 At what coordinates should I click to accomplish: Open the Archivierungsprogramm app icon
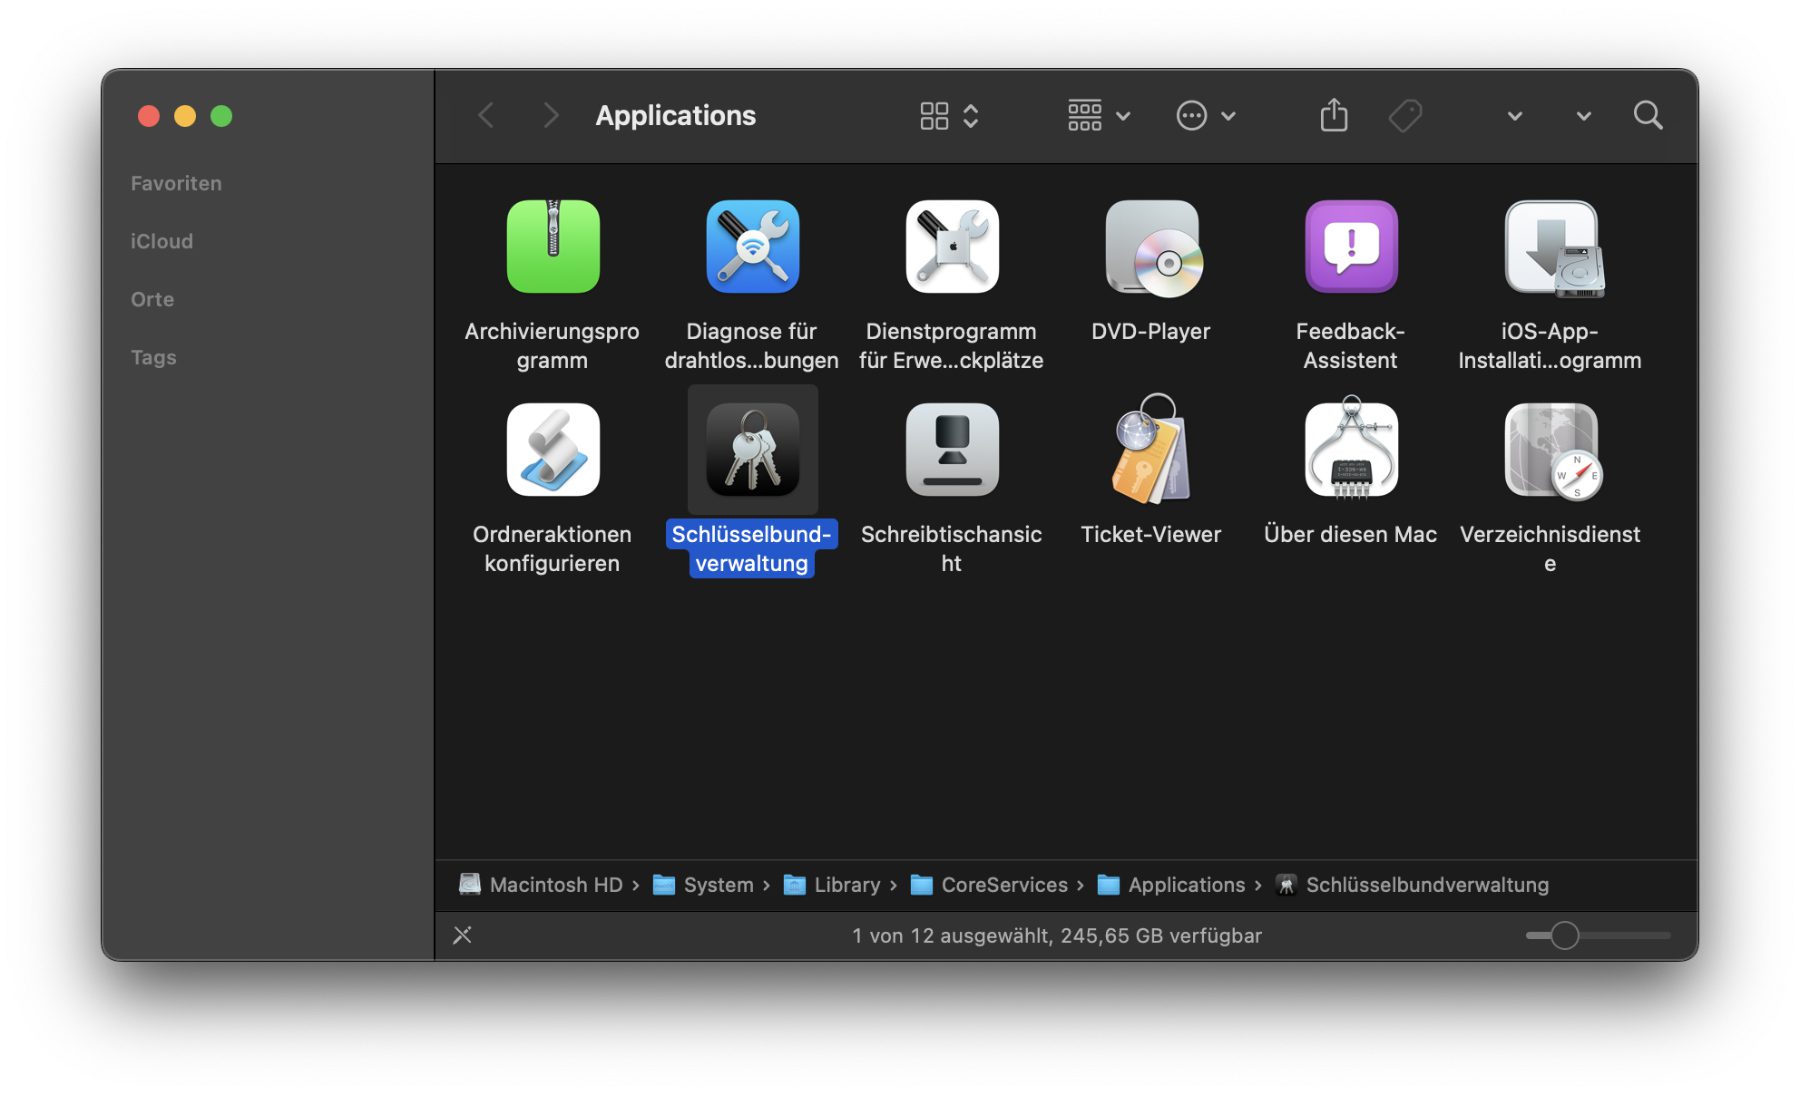click(552, 247)
